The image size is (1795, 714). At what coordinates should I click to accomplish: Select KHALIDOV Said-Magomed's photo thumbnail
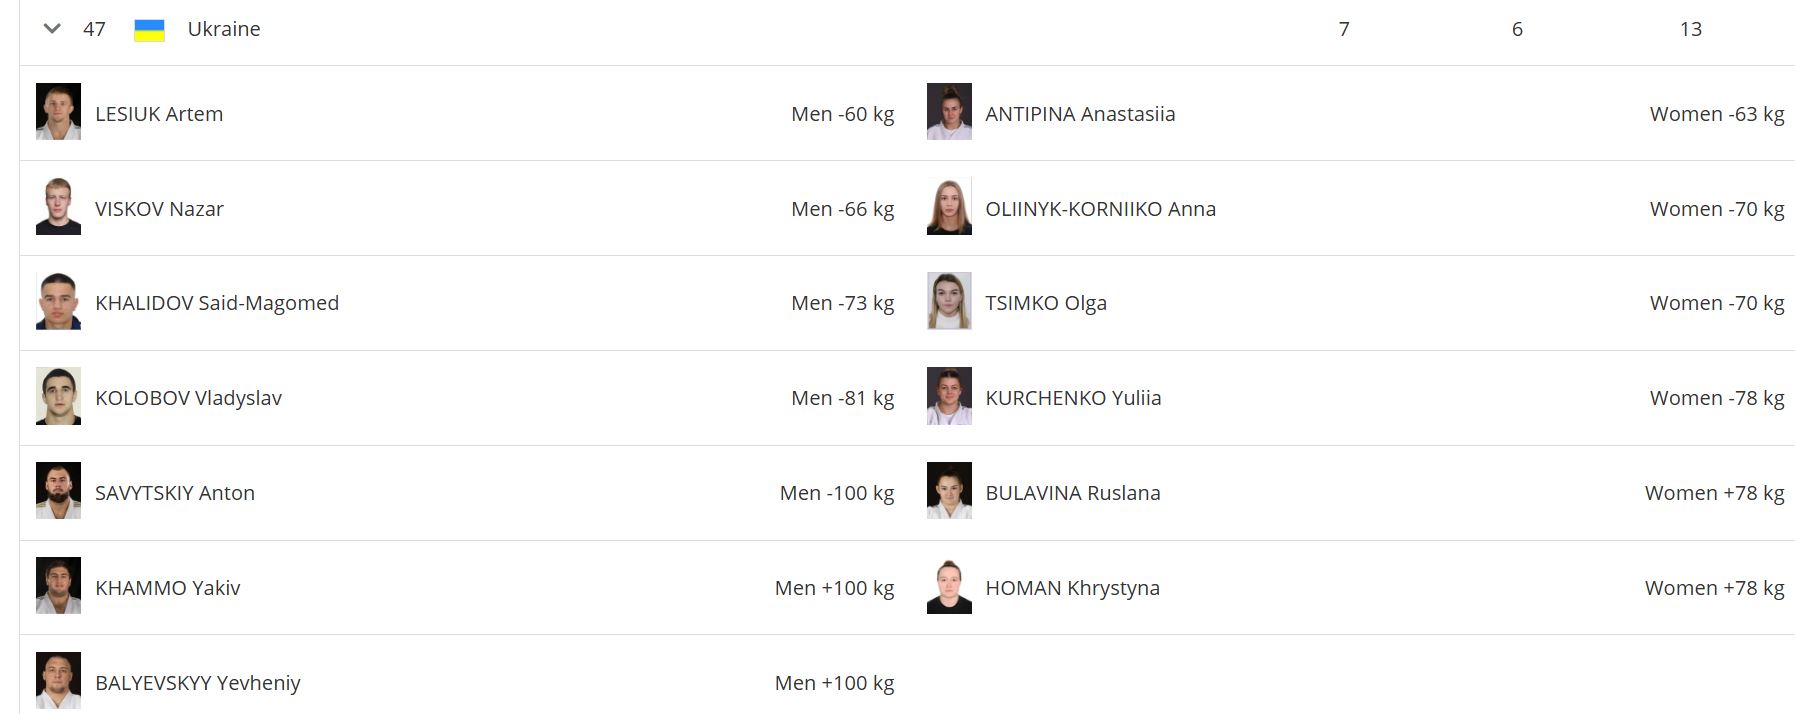(58, 302)
